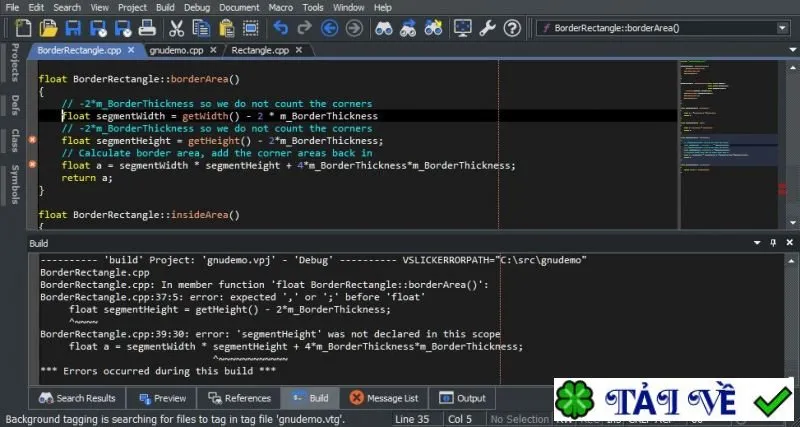Open the Build panel options dropdown arrow

757,243
